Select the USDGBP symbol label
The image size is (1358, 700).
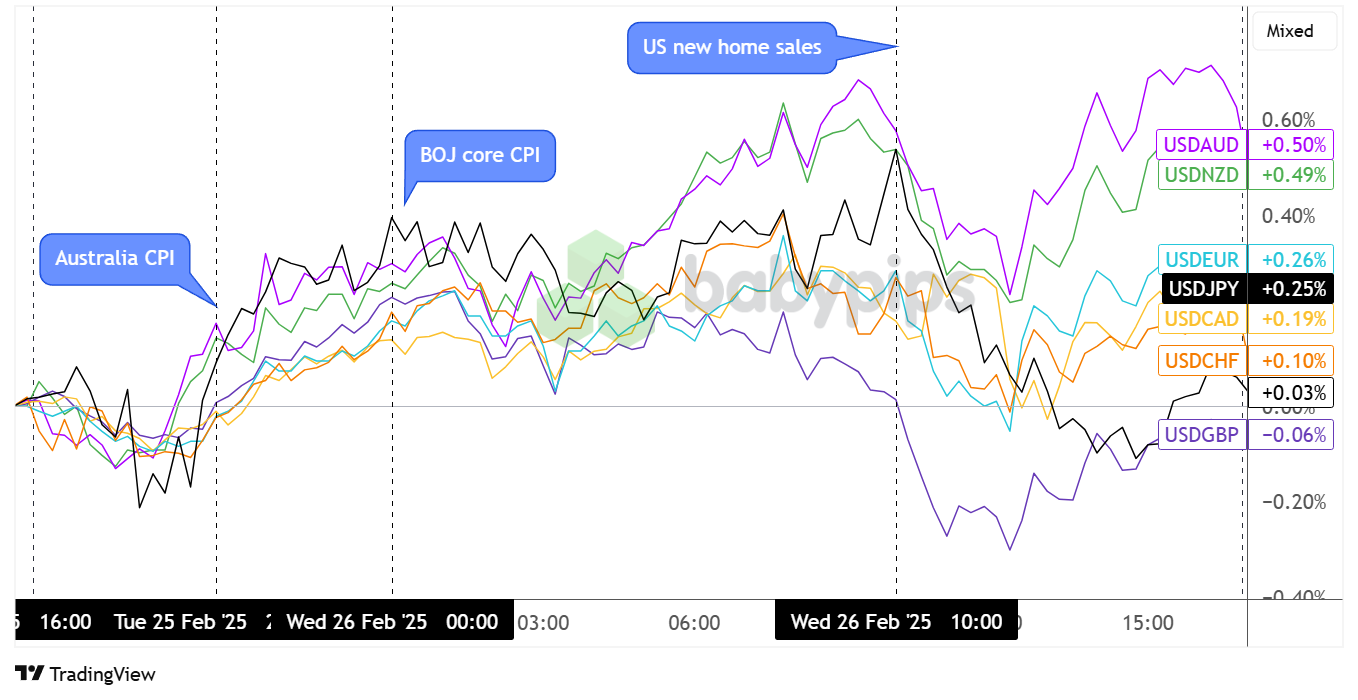(x=1200, y=434)
